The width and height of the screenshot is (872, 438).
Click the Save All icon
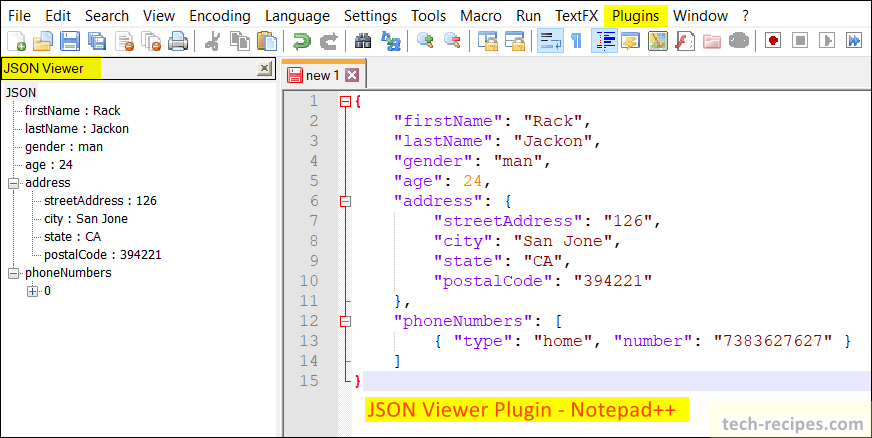97,41
